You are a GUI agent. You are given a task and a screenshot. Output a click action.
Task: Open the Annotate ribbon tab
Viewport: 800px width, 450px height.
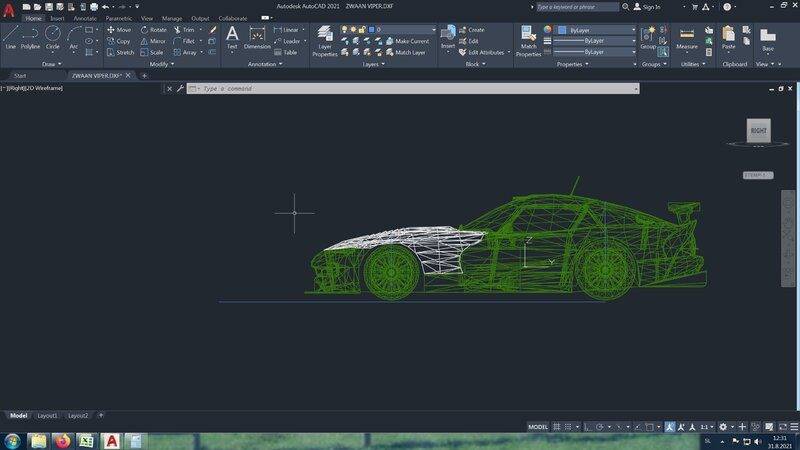click(86, 18)
